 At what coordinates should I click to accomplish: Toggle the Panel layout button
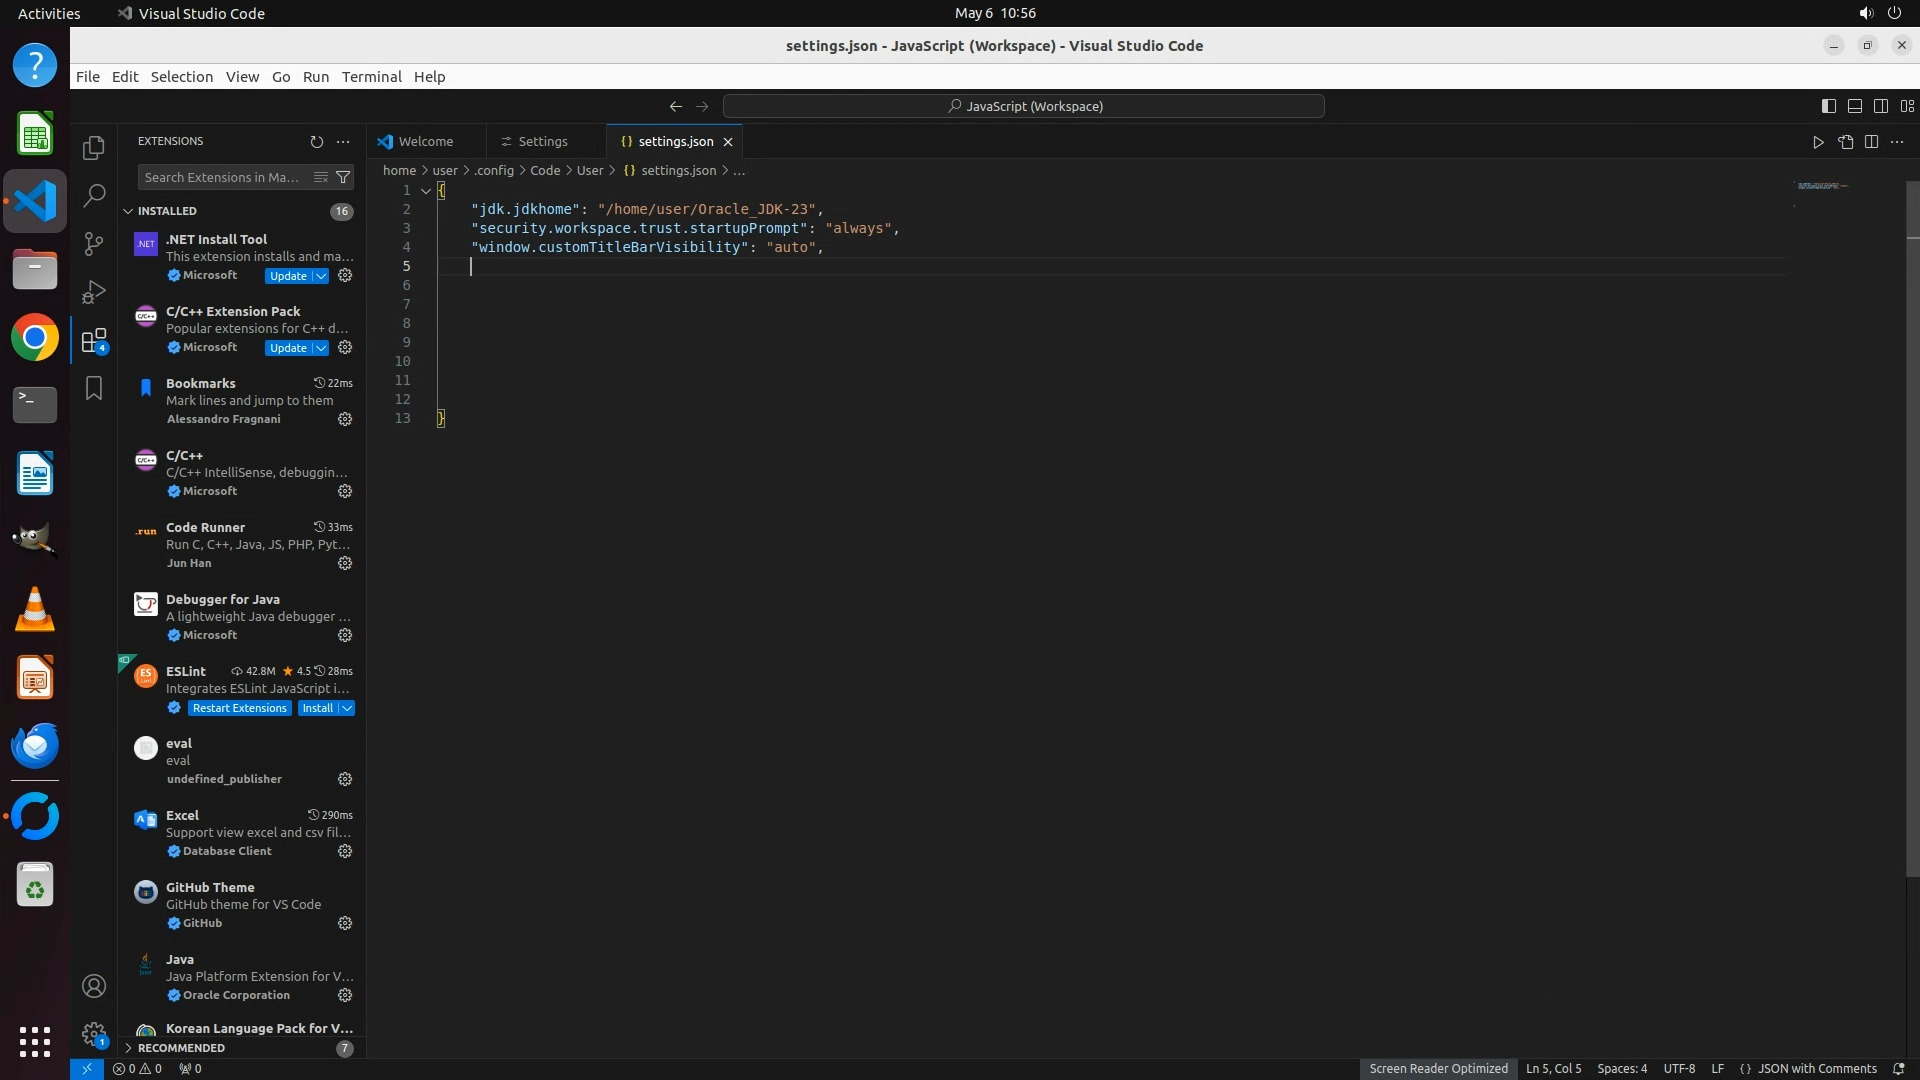pos(1855,106)
